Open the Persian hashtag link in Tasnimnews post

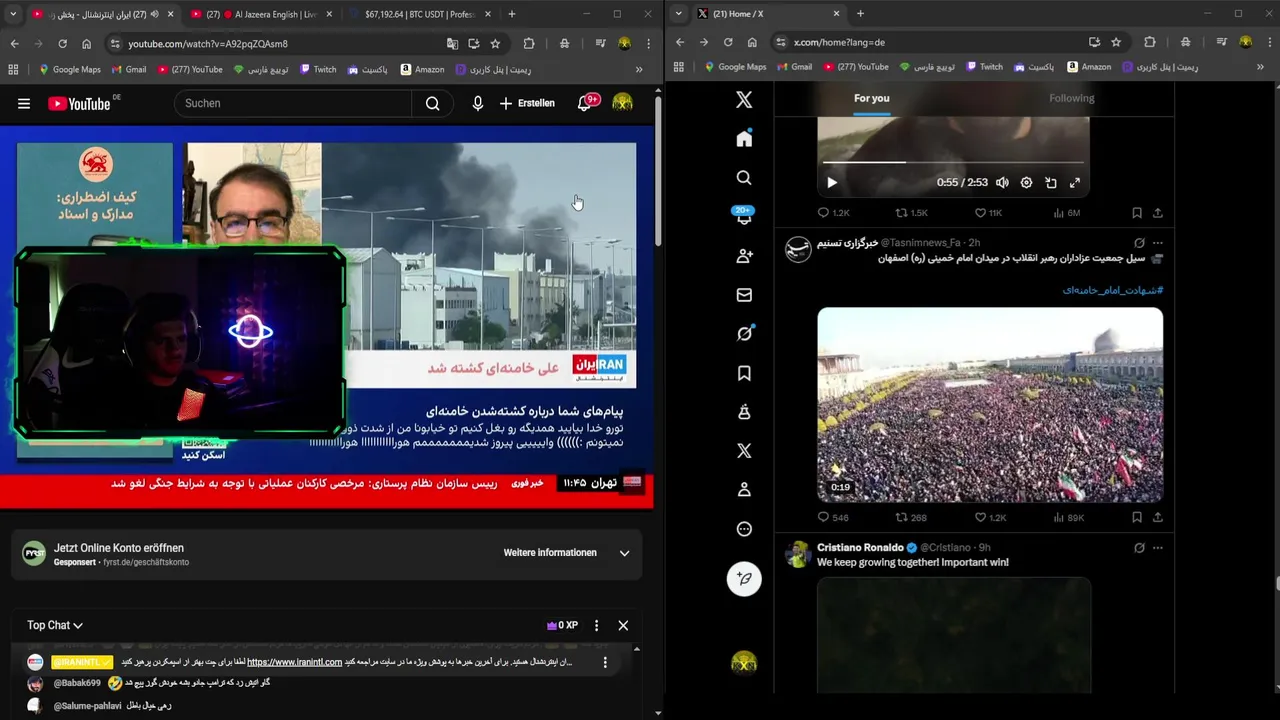(1112, 290)
